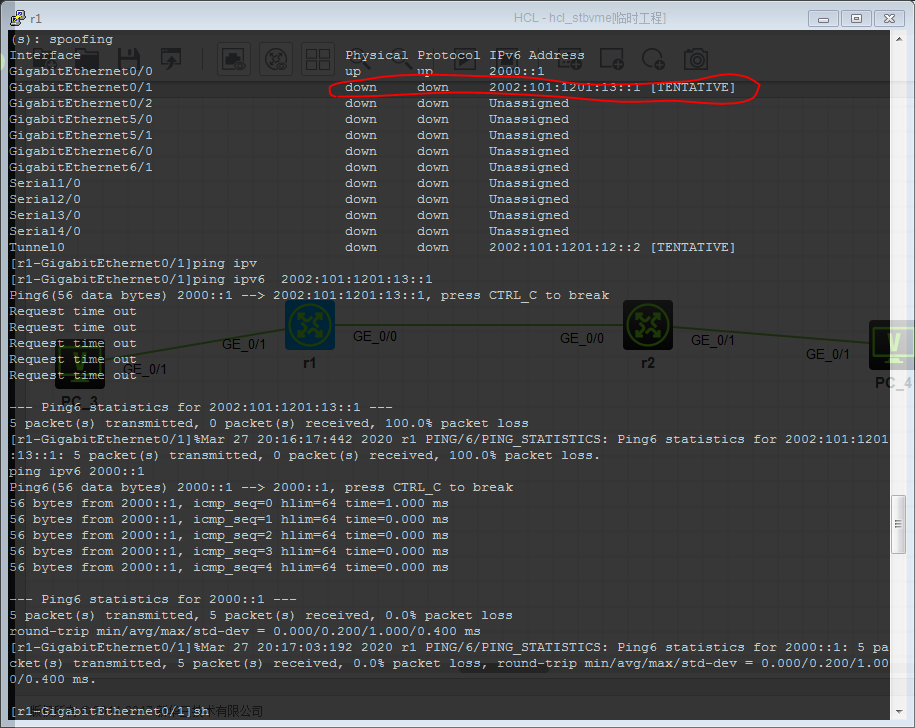Viewport: 915px width, 728px height.
Task: Close the r1 terminal window
Action: (x=889, y=19)
